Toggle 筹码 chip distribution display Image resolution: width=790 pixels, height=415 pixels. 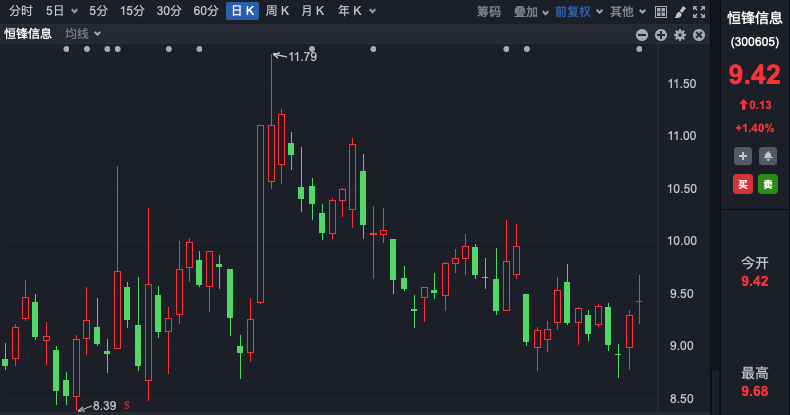[x=489, y=11]
